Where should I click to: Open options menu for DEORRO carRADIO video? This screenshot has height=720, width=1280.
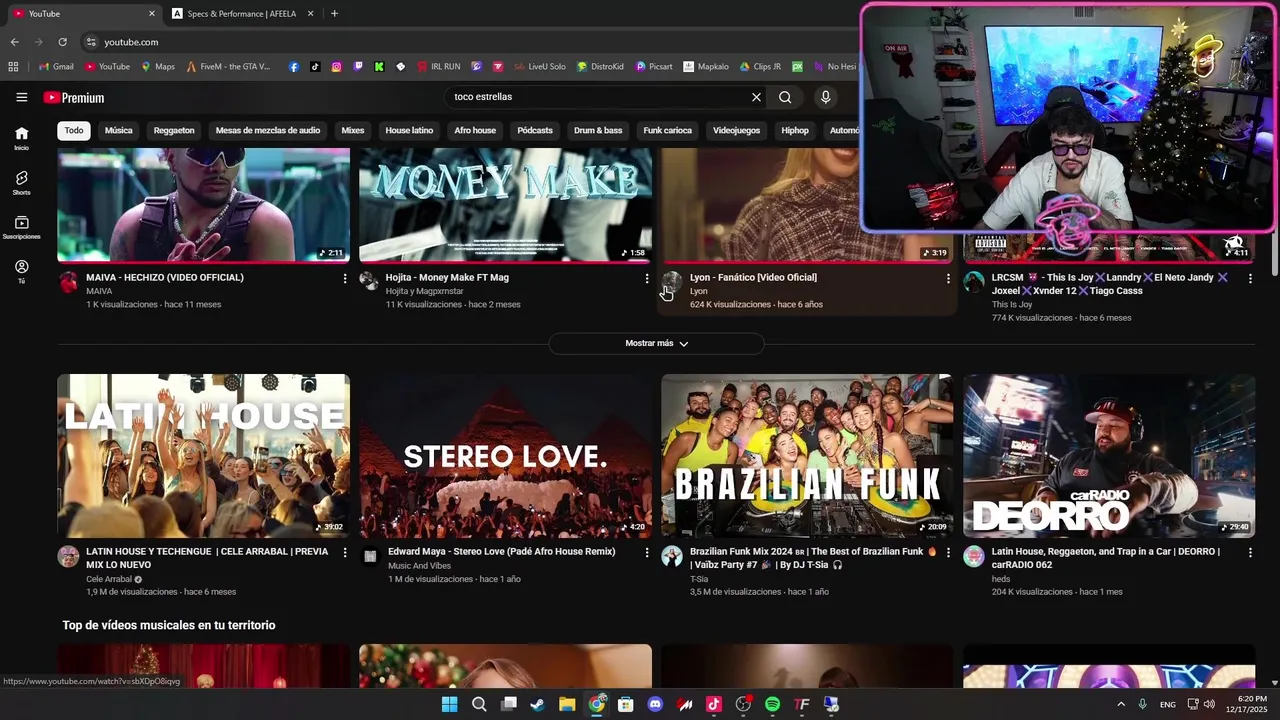pyautogui.click(x=1250, y=552)
